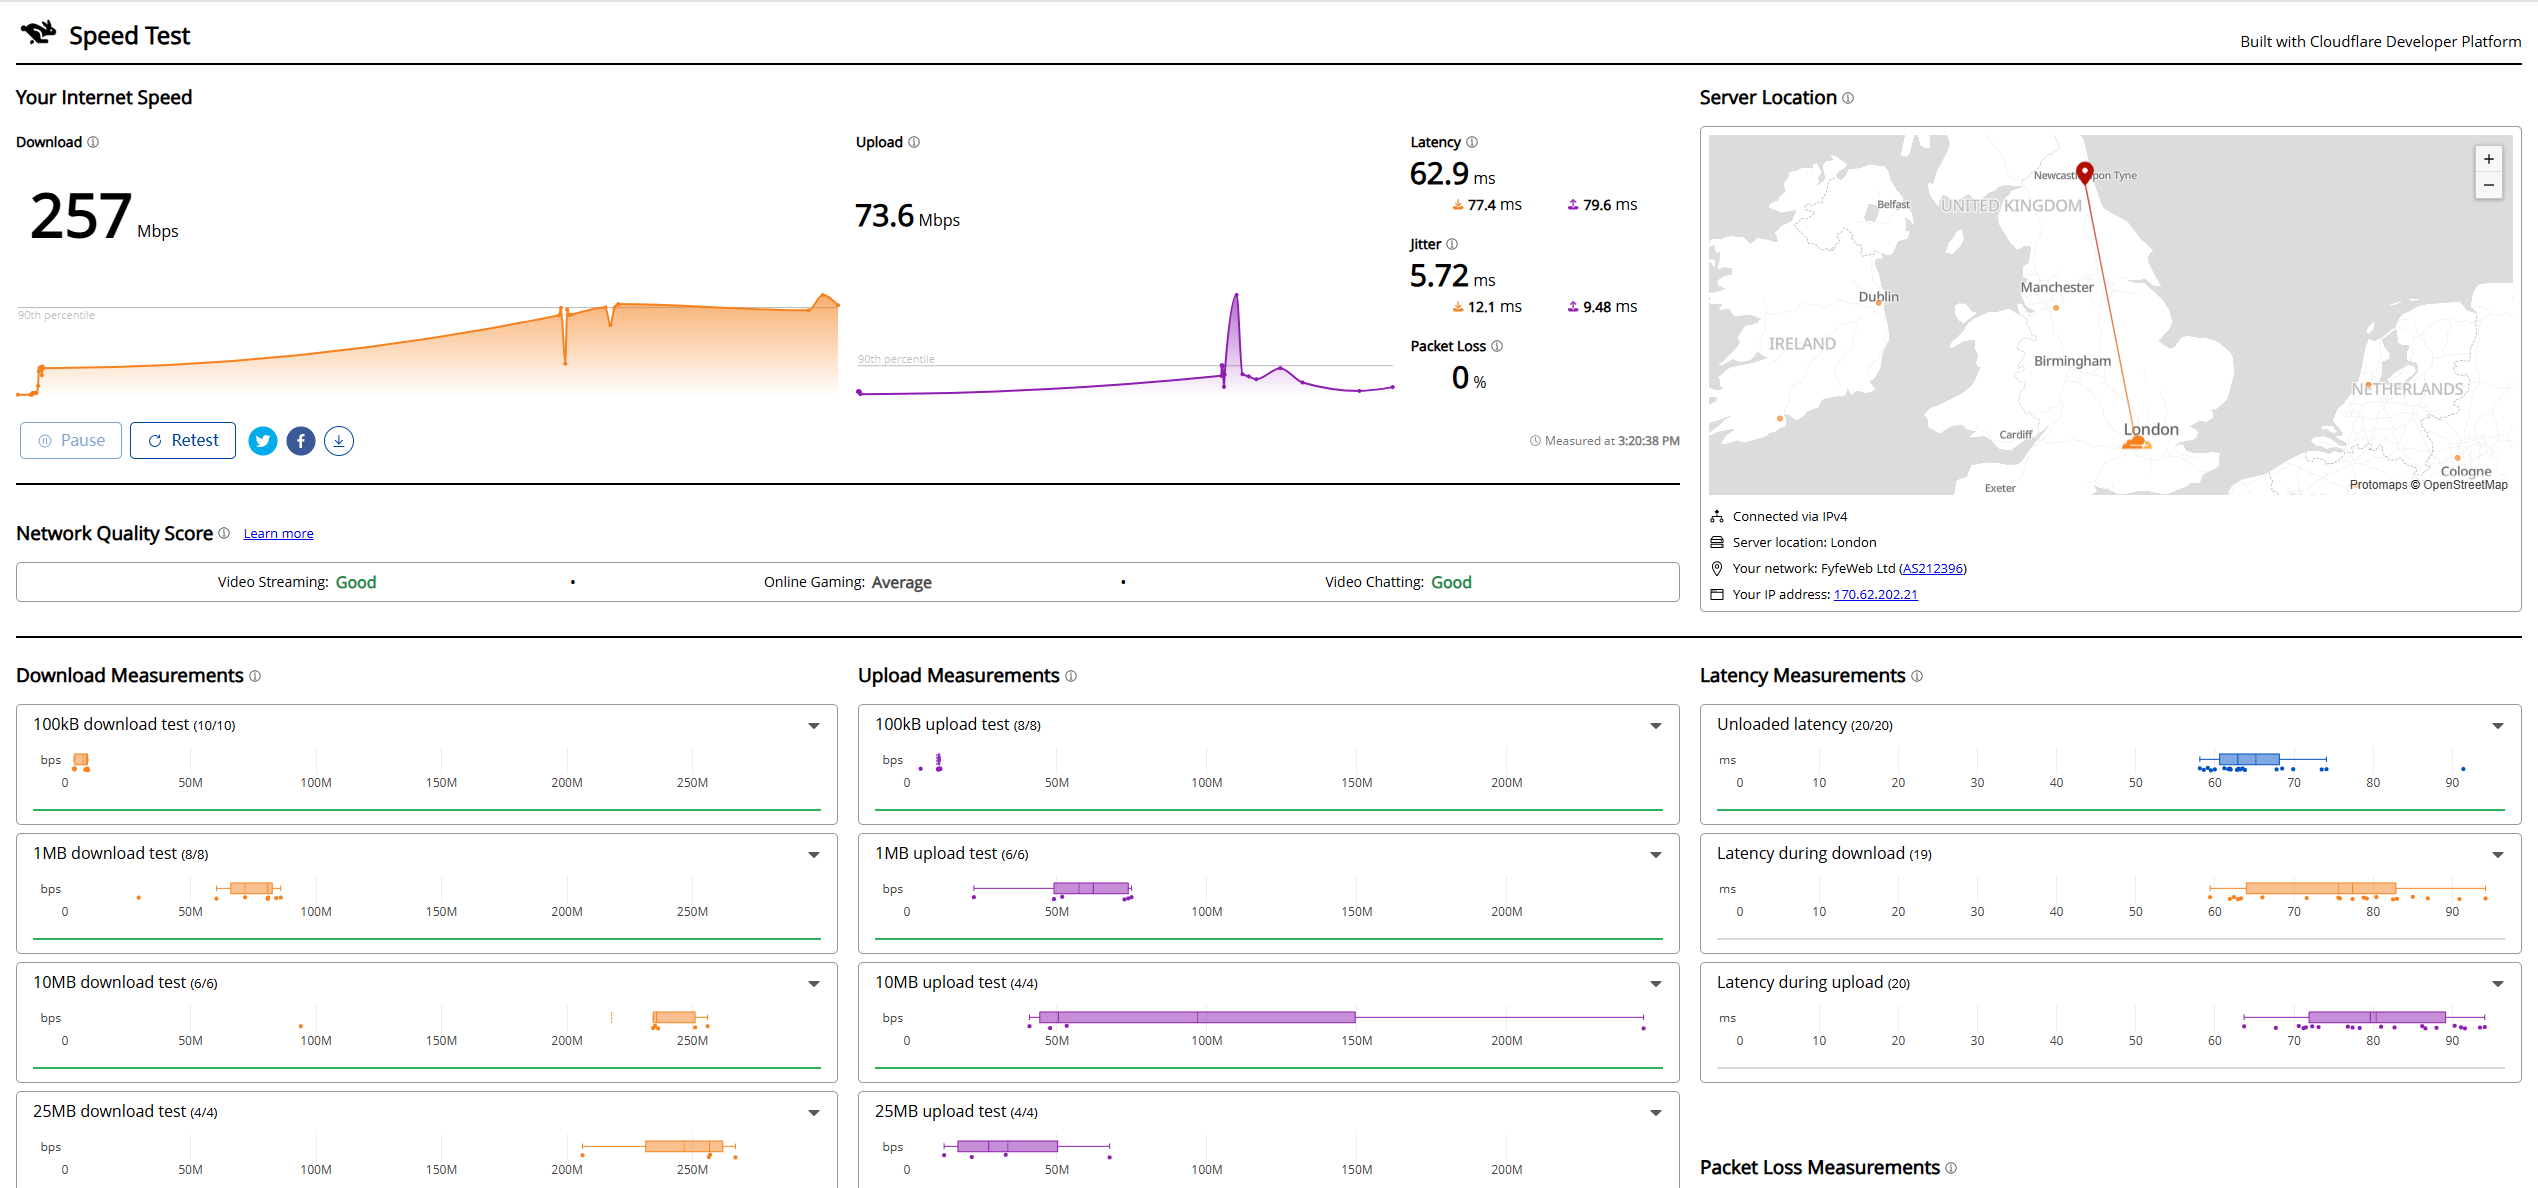Click the upload speed line chart
Viewport: 2538px width, 1188px height.
click(x=1125, y=345)
